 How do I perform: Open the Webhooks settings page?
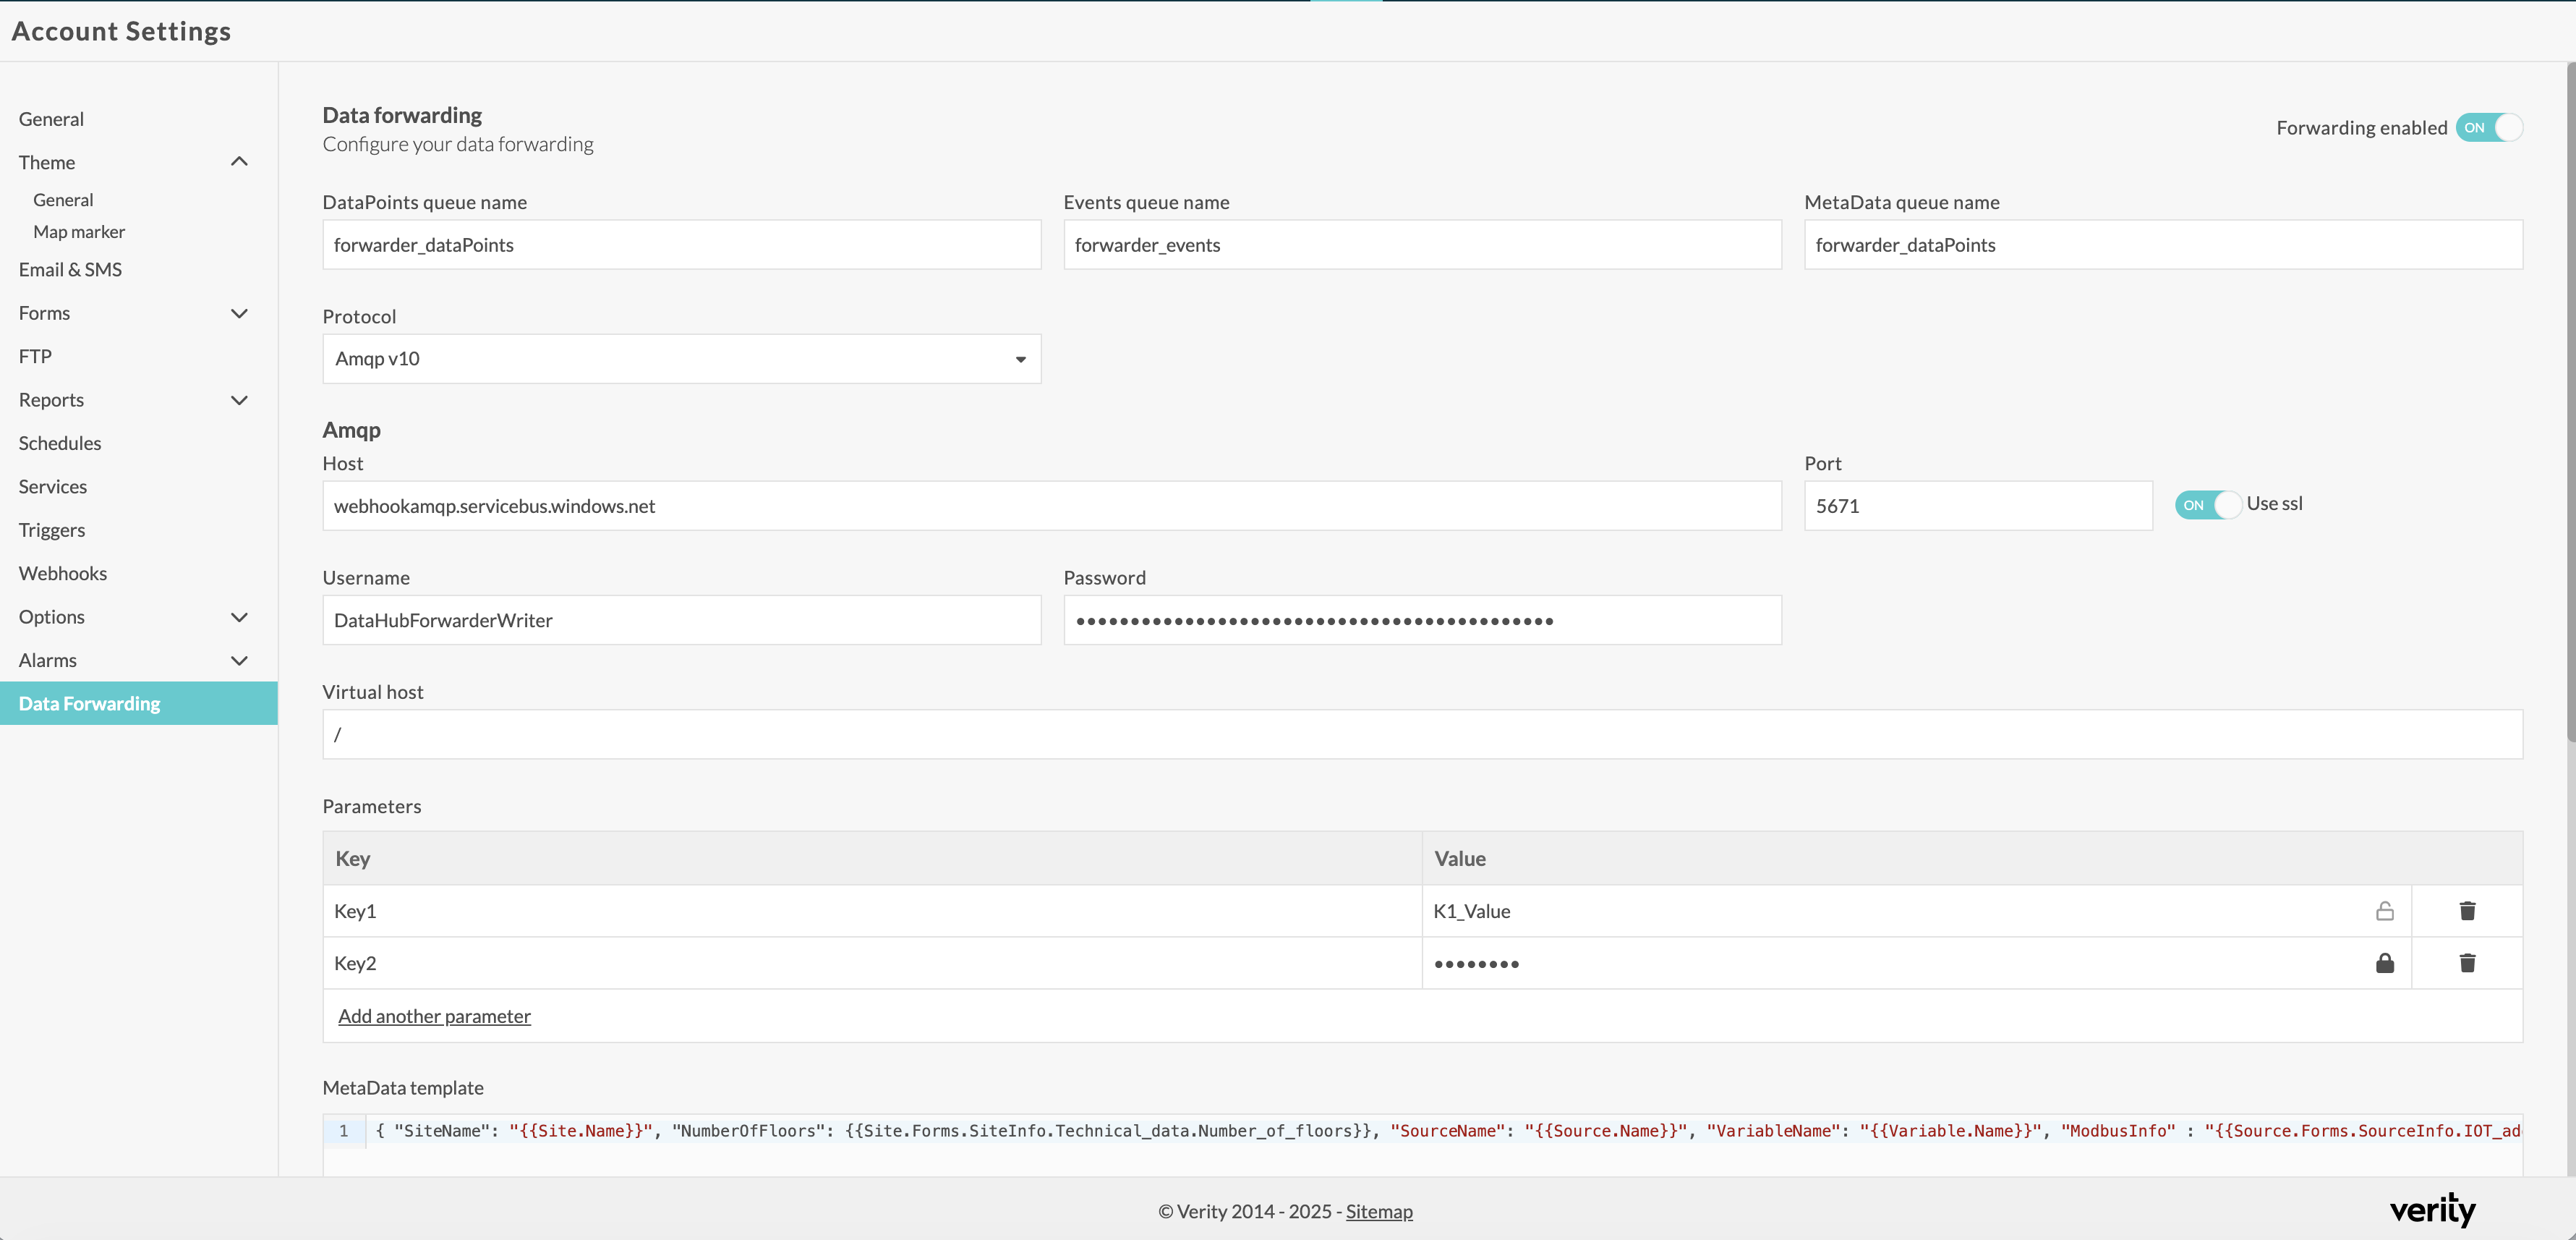tap(63, 573)
